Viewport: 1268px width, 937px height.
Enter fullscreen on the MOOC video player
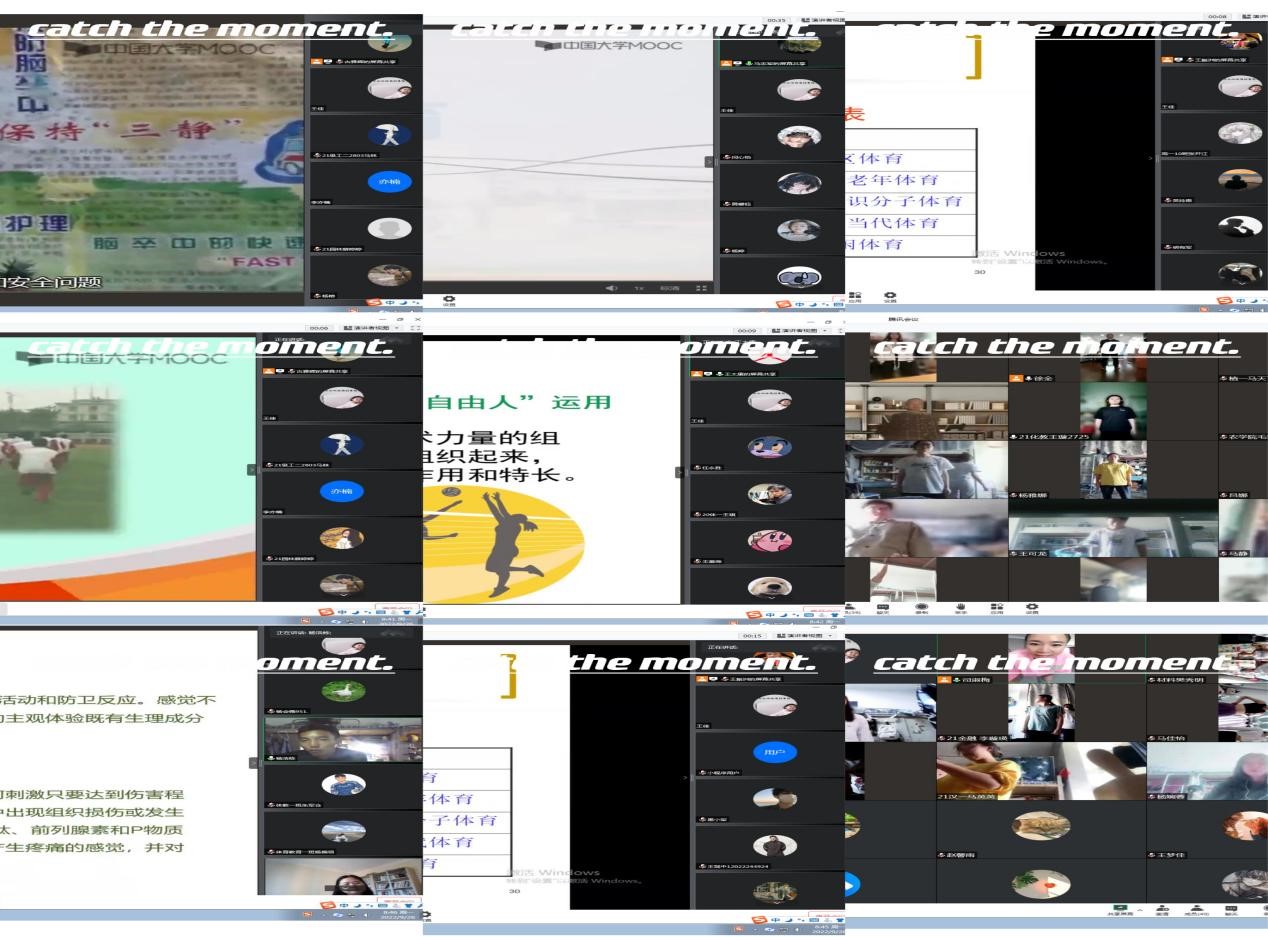[x=701, y=288]
